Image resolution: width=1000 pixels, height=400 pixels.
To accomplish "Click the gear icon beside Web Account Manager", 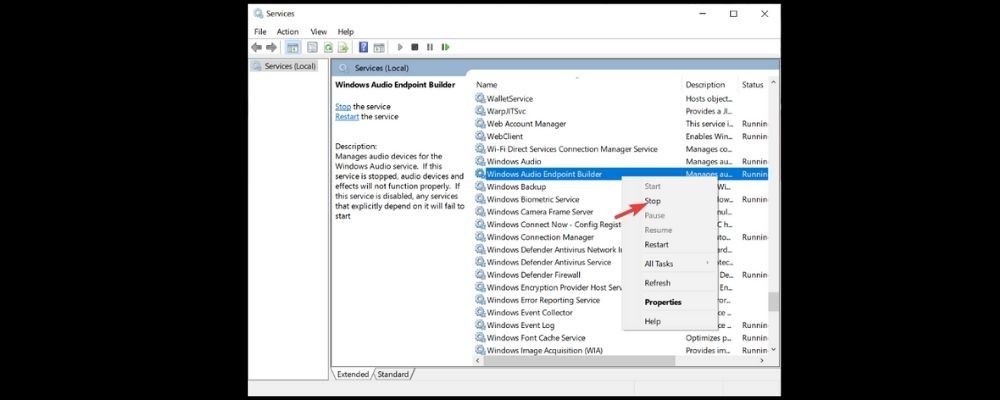I will 480,124.
